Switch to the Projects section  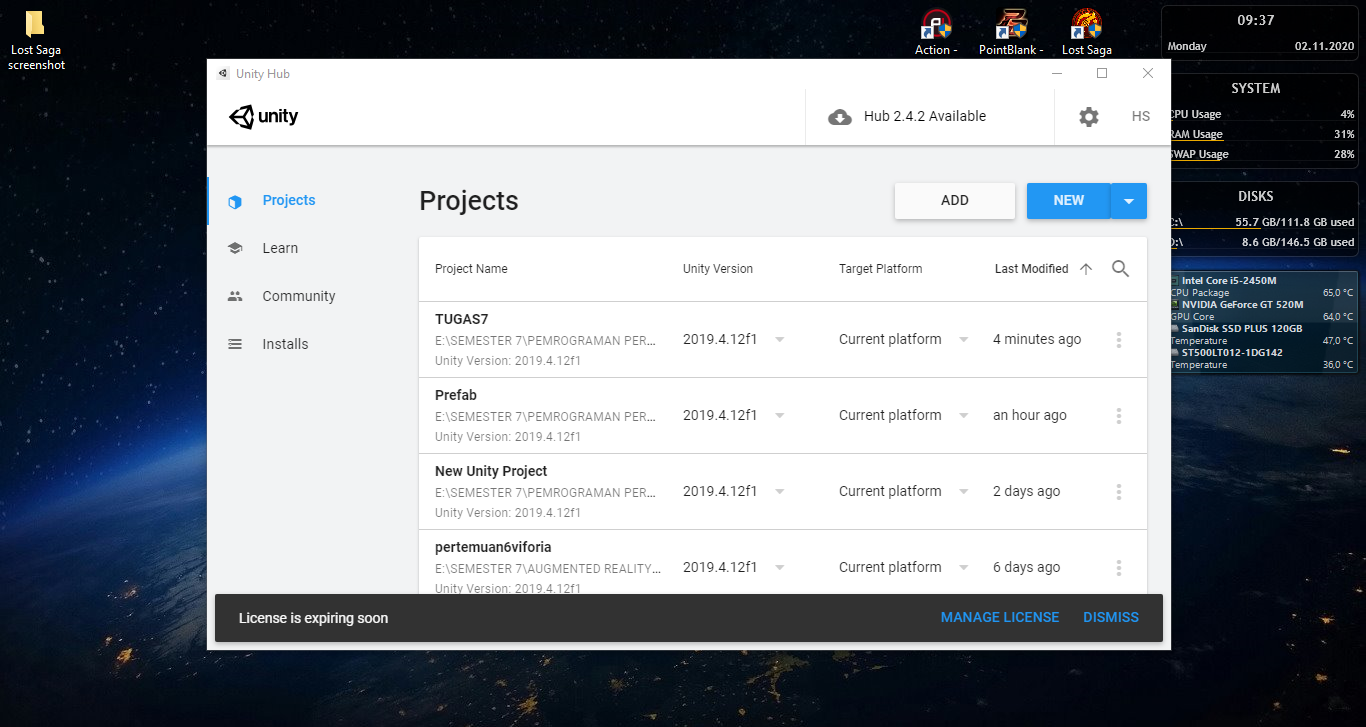coord(289,200)
